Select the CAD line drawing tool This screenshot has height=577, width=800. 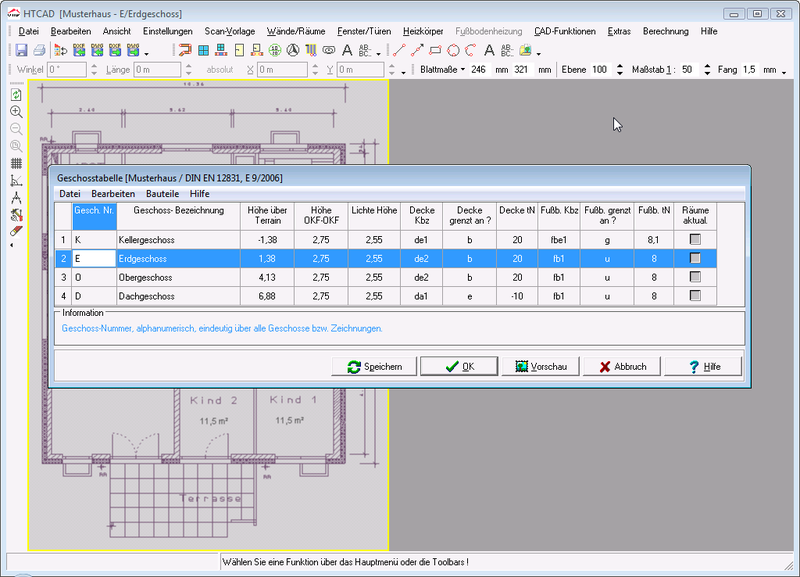[399, 50]
